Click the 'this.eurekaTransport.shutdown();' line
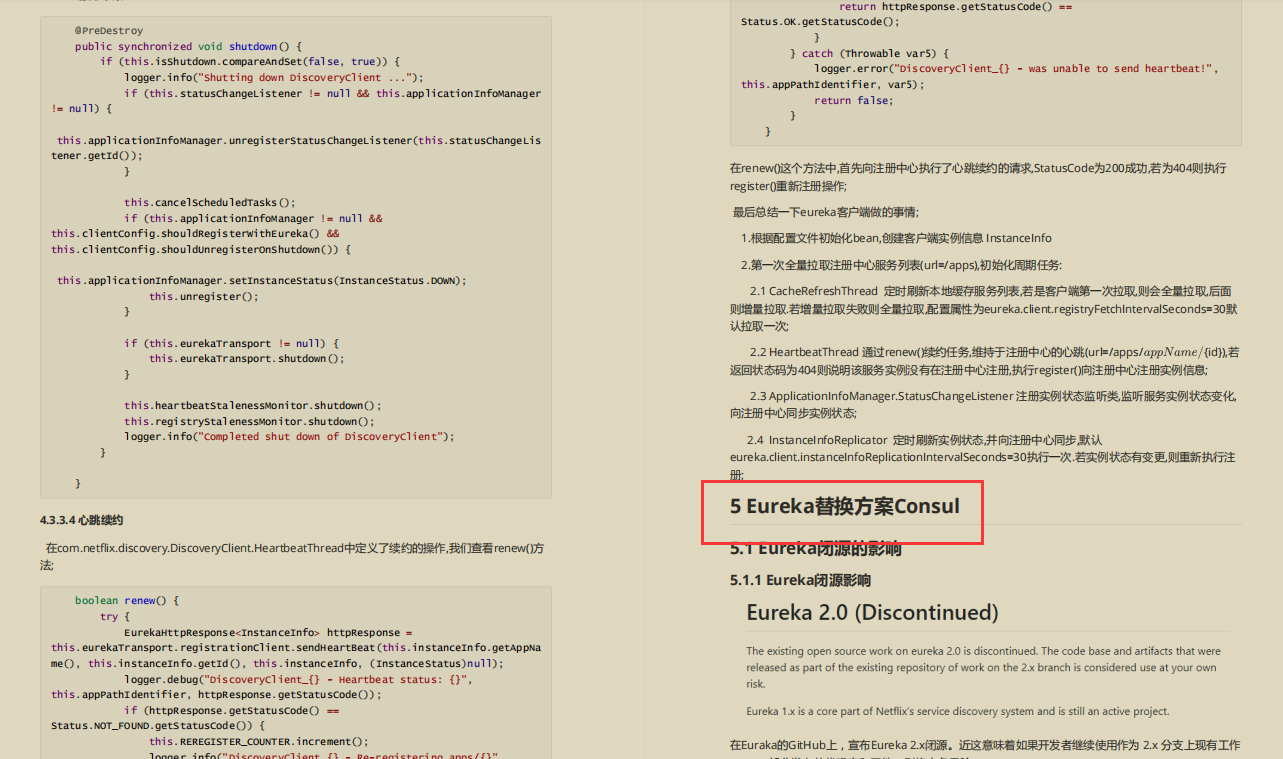 pos(246,358)
